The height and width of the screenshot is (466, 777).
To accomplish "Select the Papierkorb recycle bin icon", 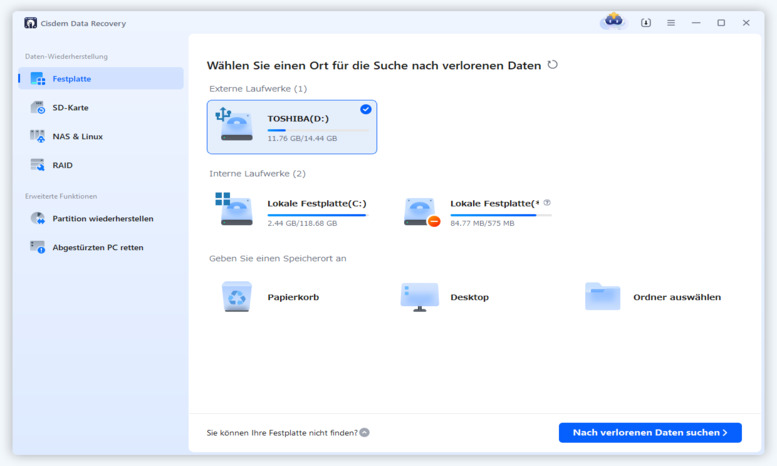I will [x=237, y=297].
